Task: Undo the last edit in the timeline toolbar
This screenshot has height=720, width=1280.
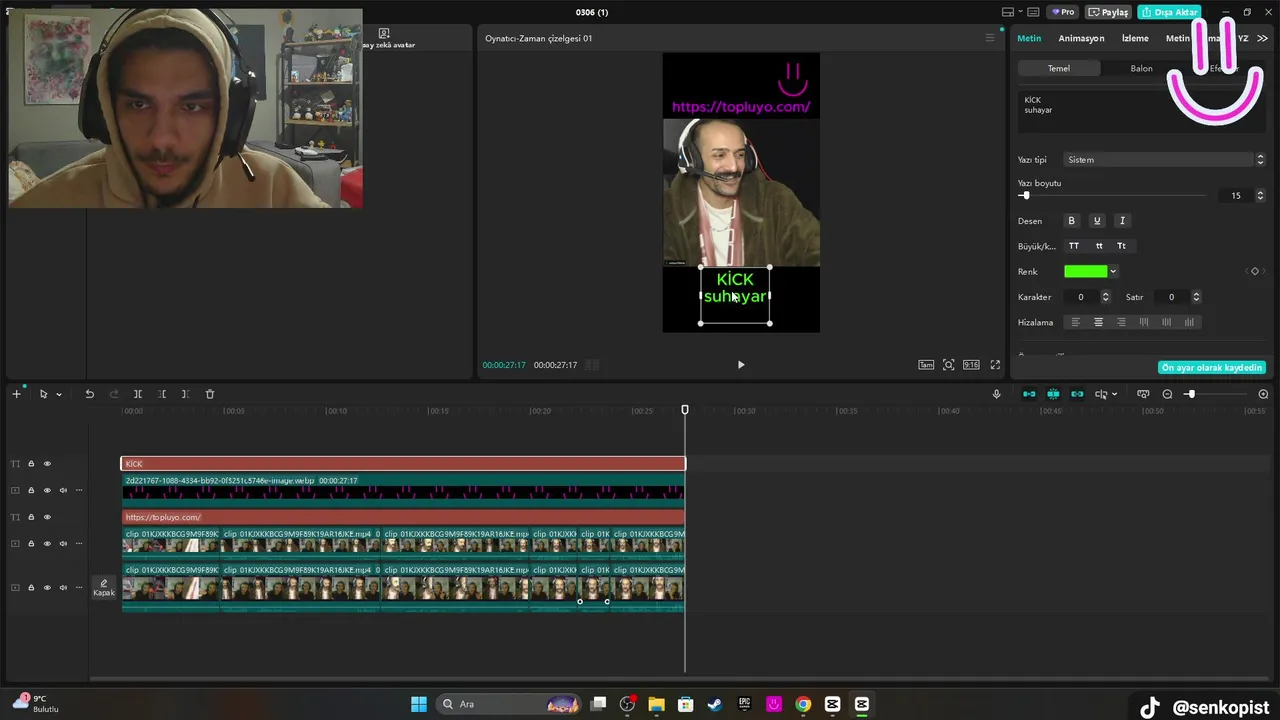Action: coord(89,394)
